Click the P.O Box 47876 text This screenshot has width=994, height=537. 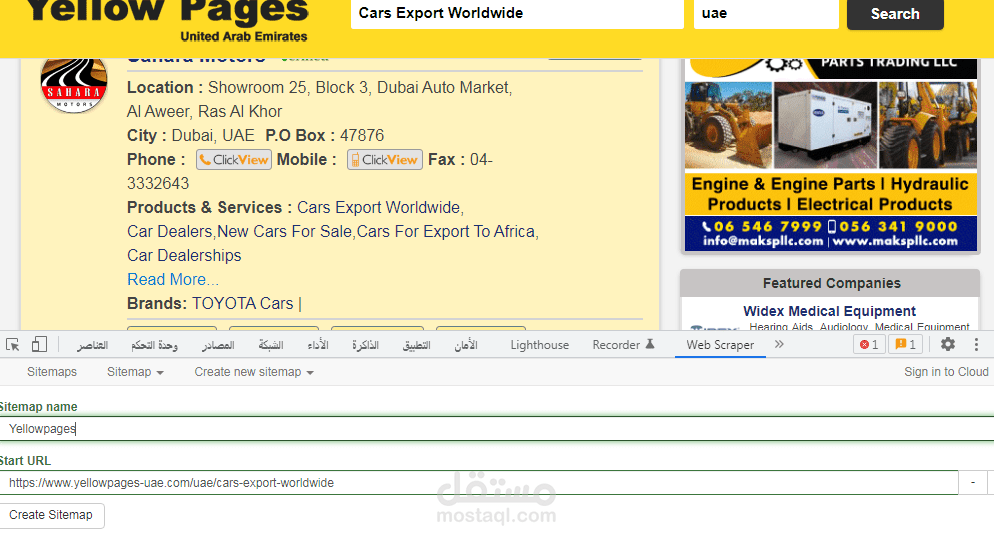(x=325, y=136)
